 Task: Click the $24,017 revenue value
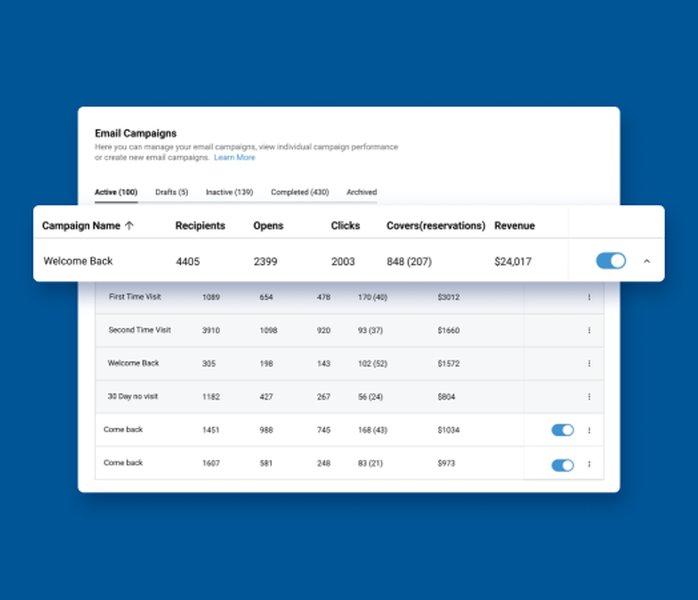pyautogui.click(x=513, y=261)
